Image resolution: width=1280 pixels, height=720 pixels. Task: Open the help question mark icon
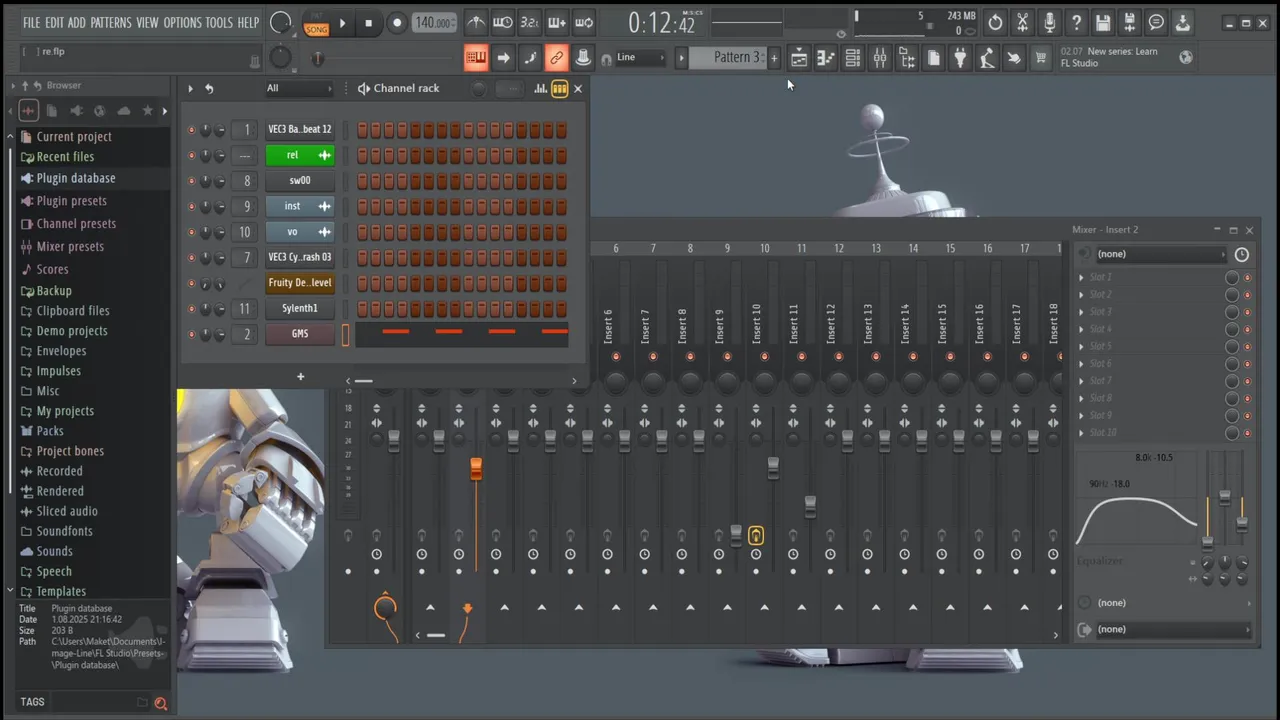1076,22
